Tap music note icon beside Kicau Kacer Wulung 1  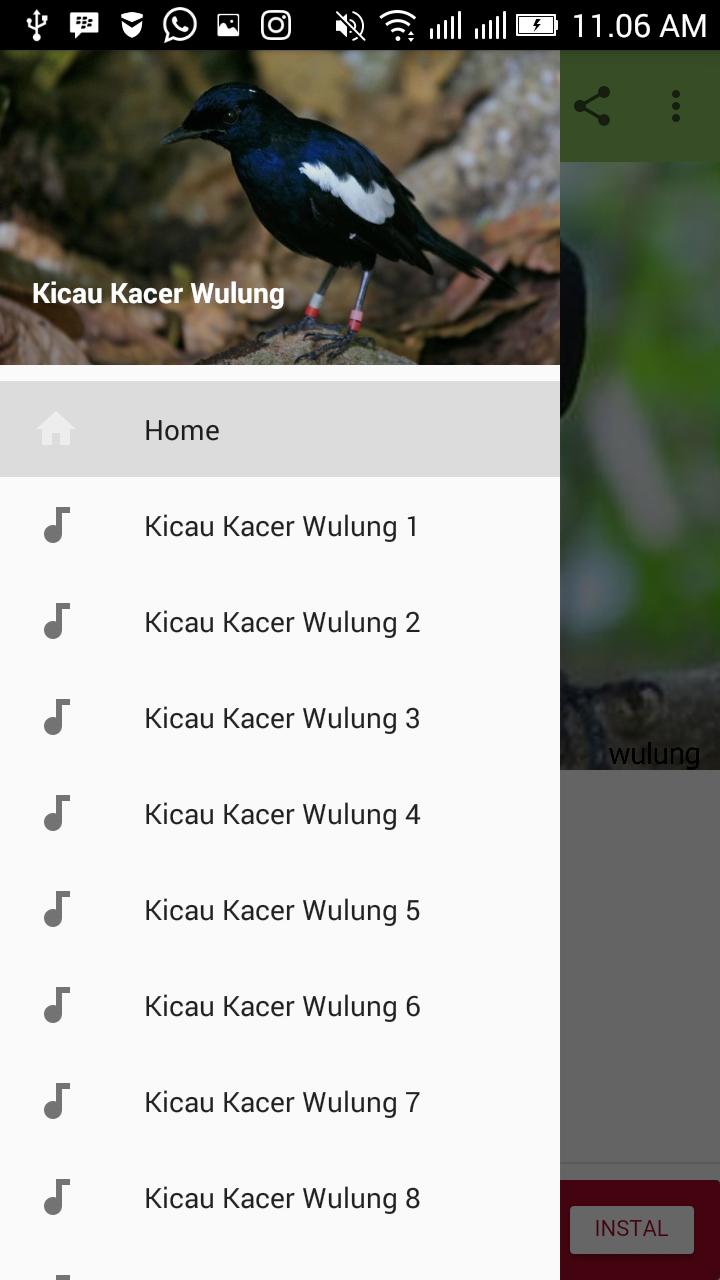tap(57, 525)
